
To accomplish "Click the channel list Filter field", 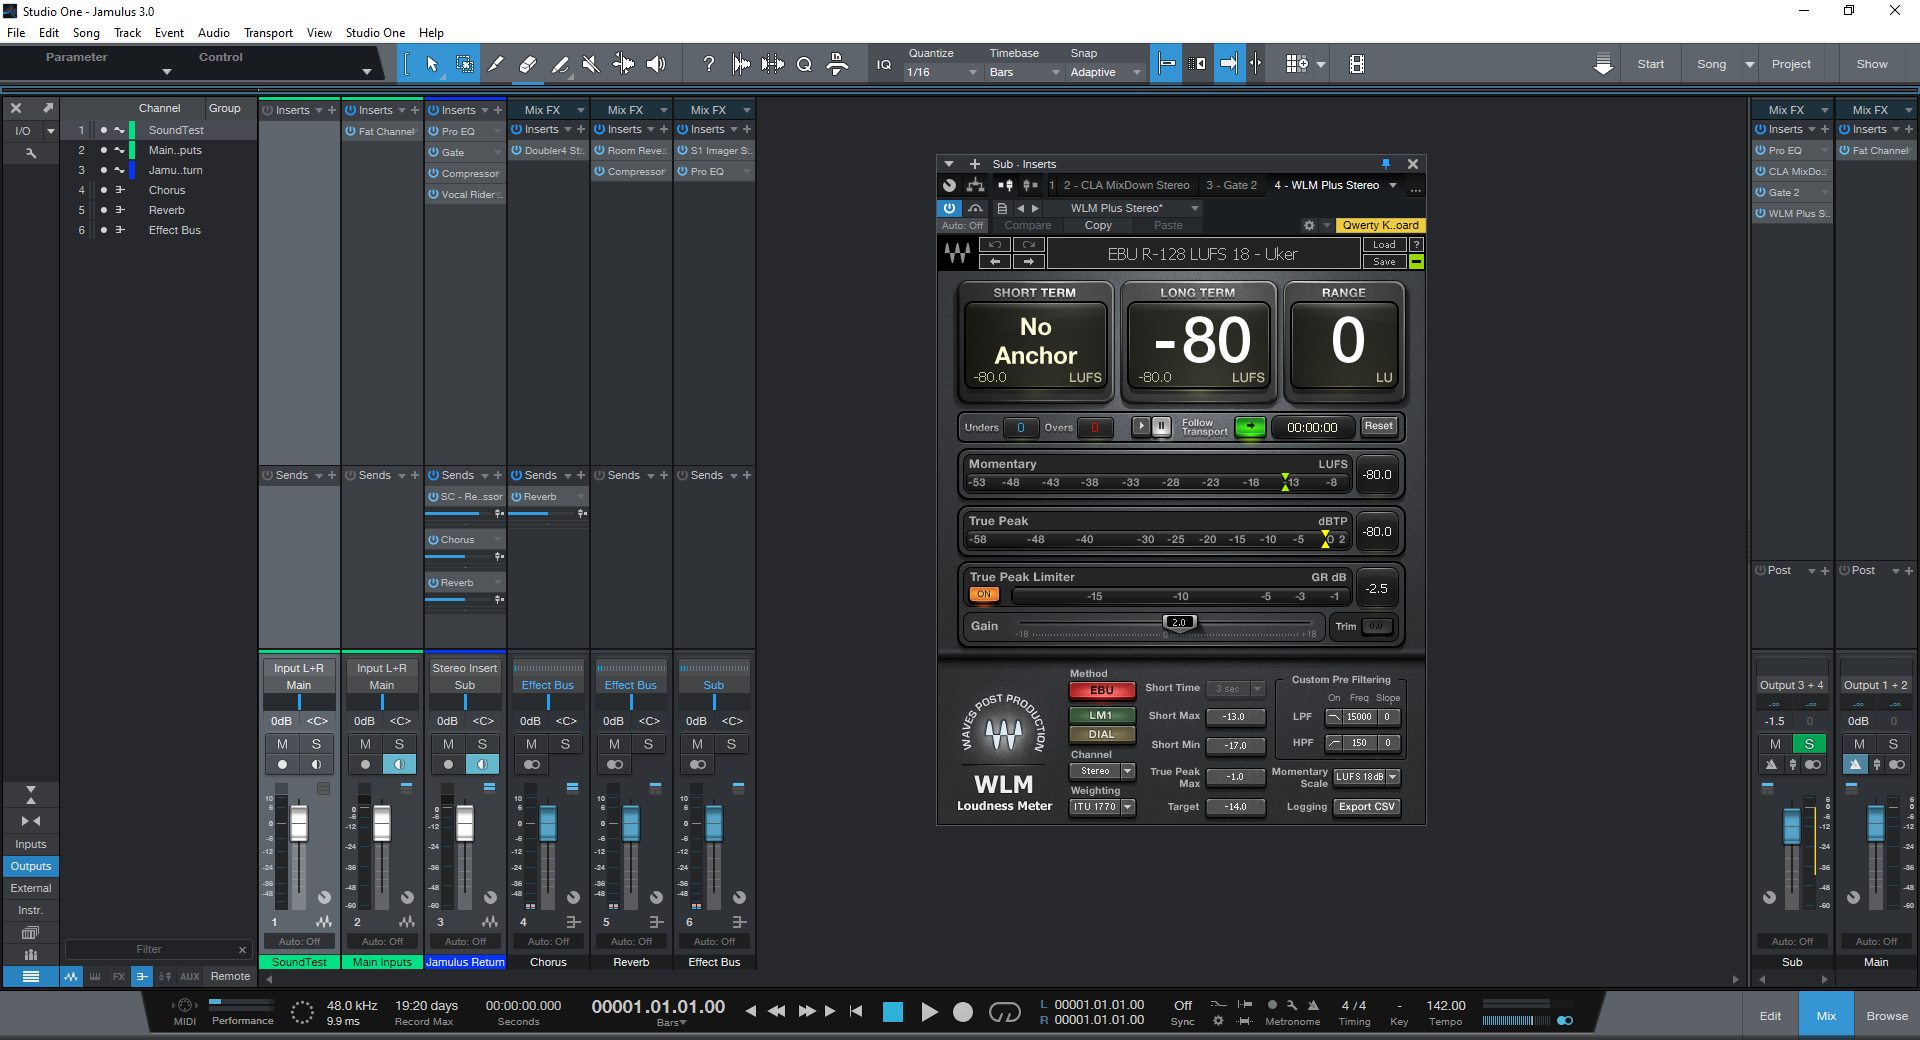I will (x=149, y=949).
